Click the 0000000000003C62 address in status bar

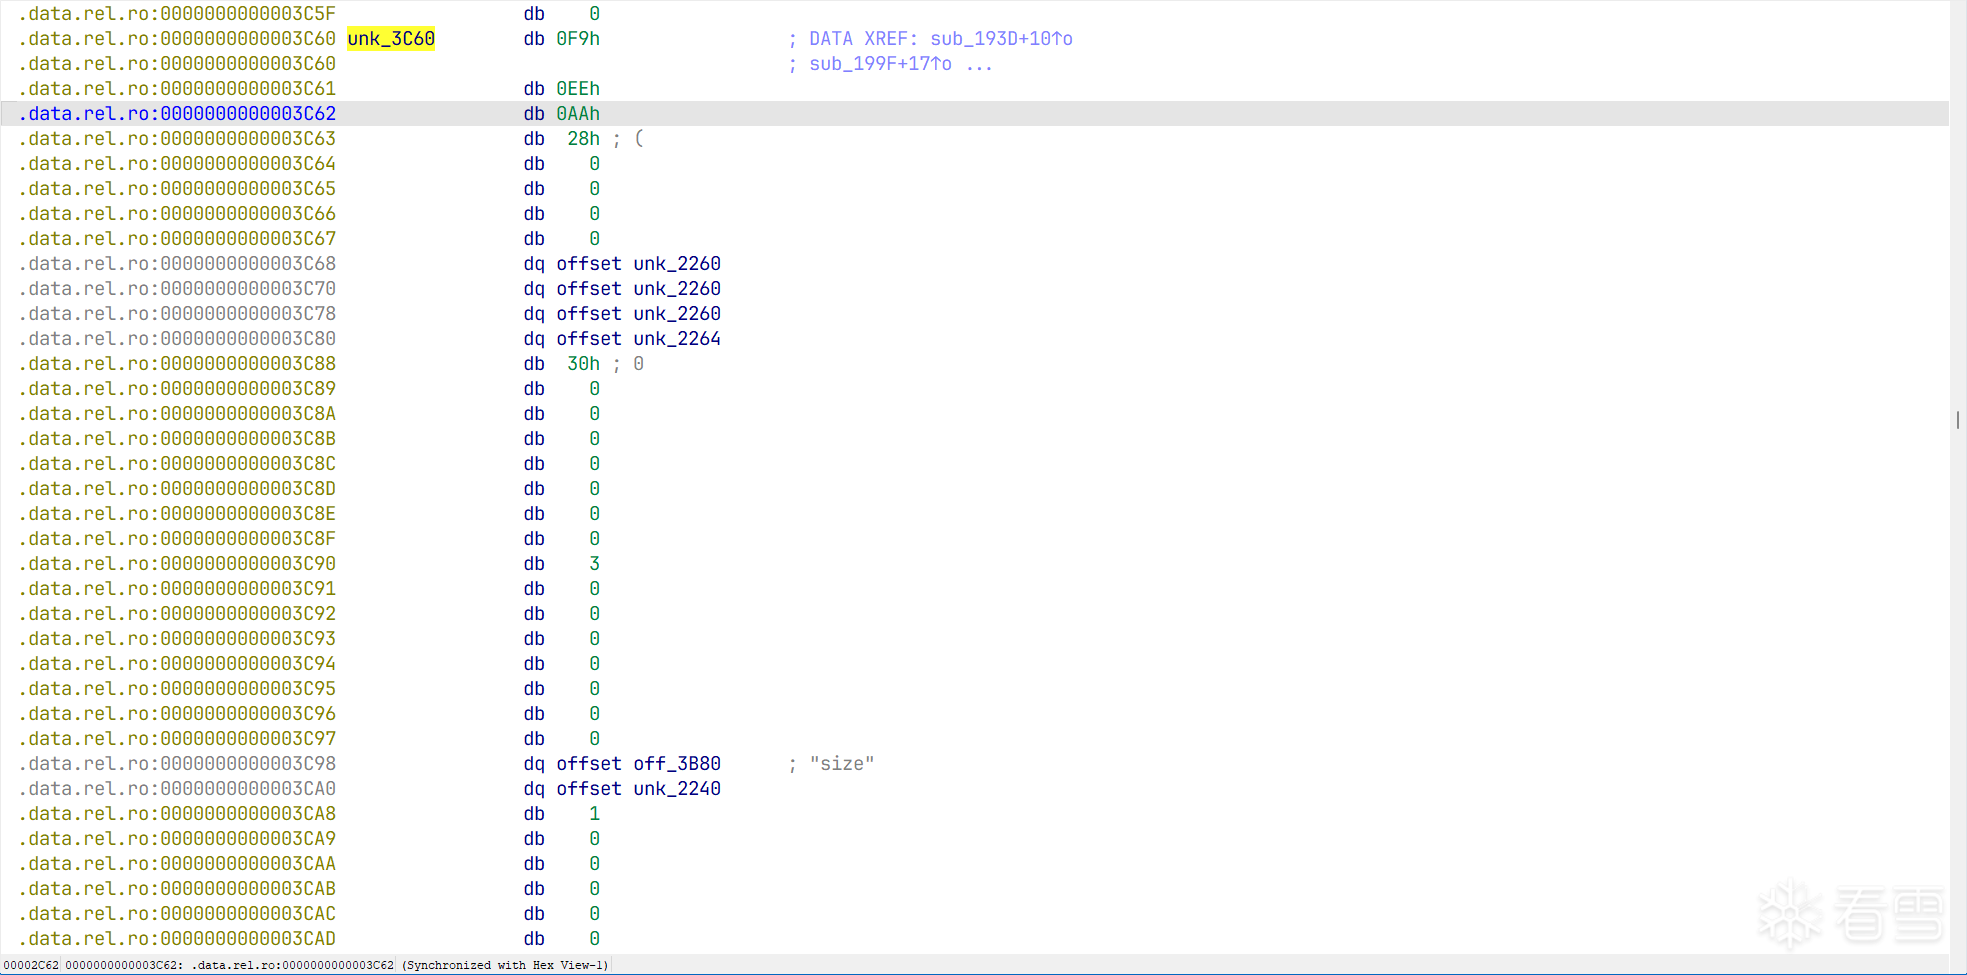[x=121, y=965]
